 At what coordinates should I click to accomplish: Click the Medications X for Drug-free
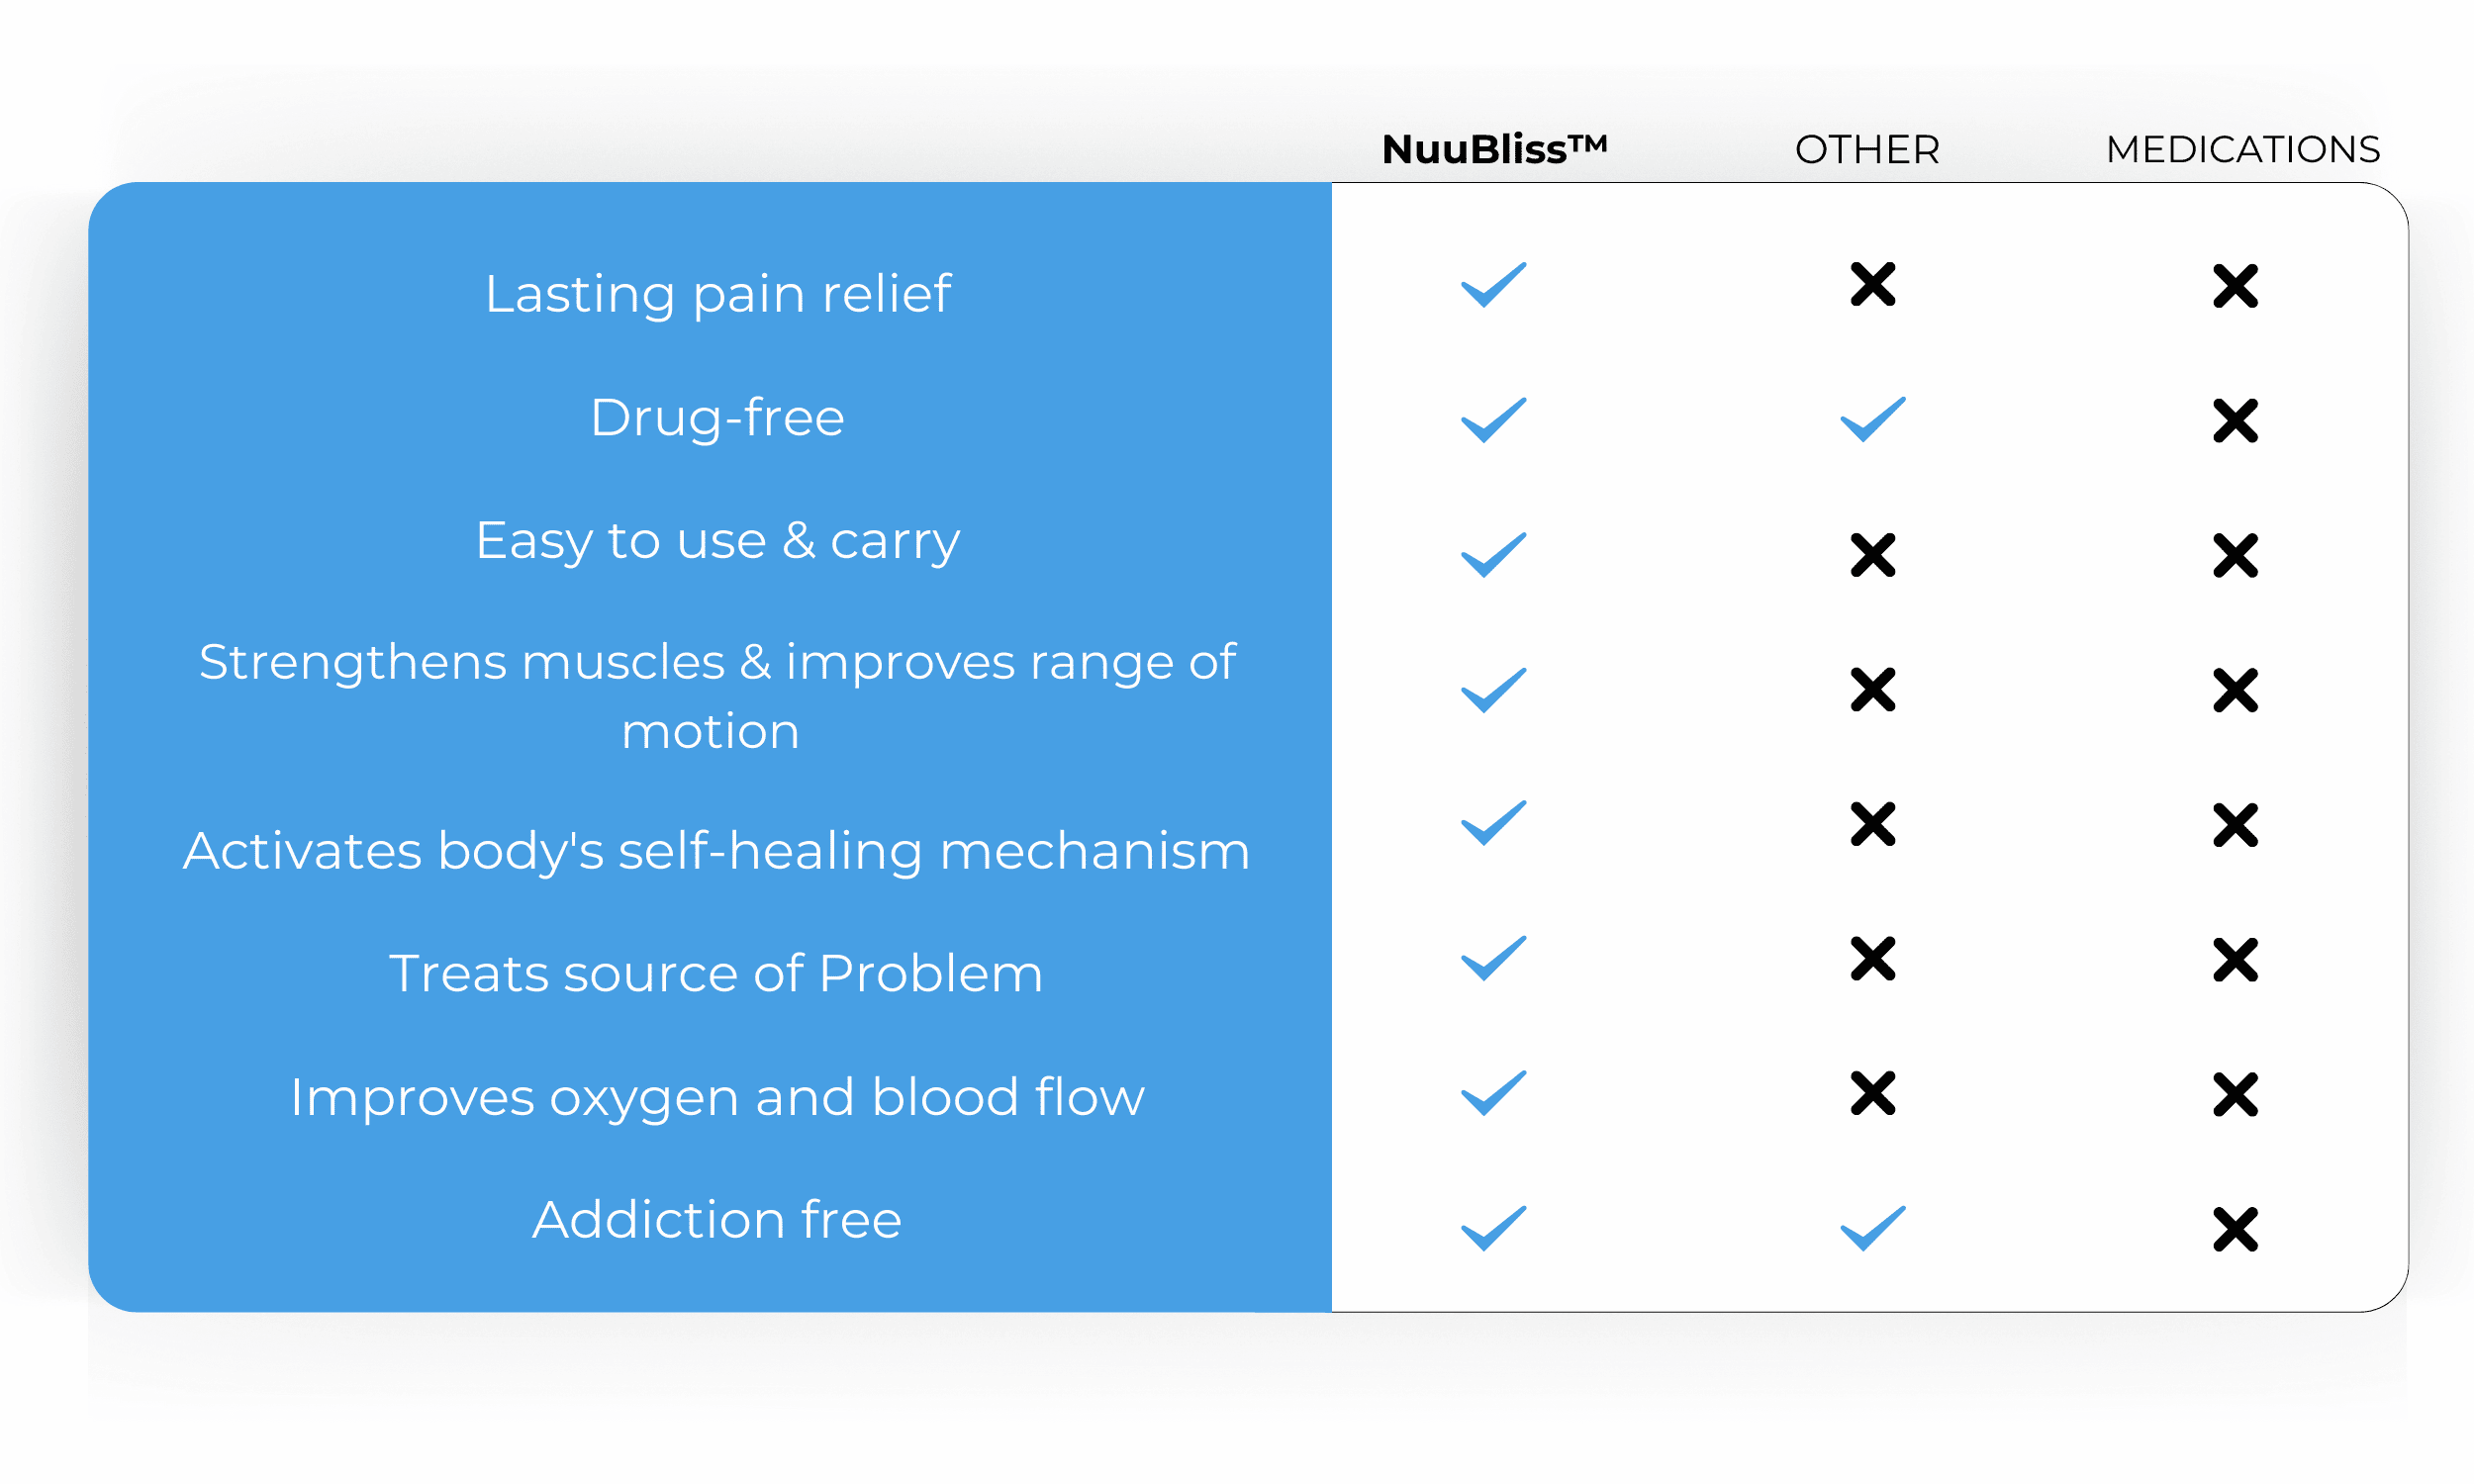(2235, 420)
